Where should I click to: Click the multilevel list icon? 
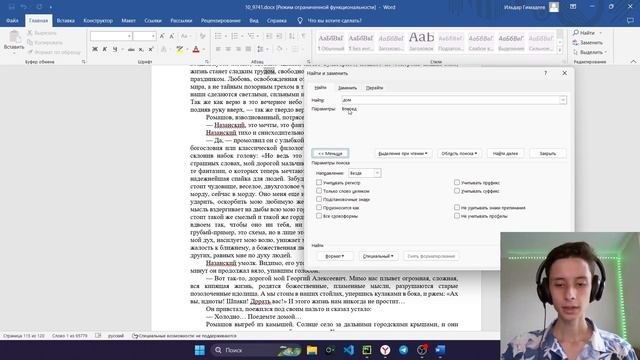[x=251, y=36]
